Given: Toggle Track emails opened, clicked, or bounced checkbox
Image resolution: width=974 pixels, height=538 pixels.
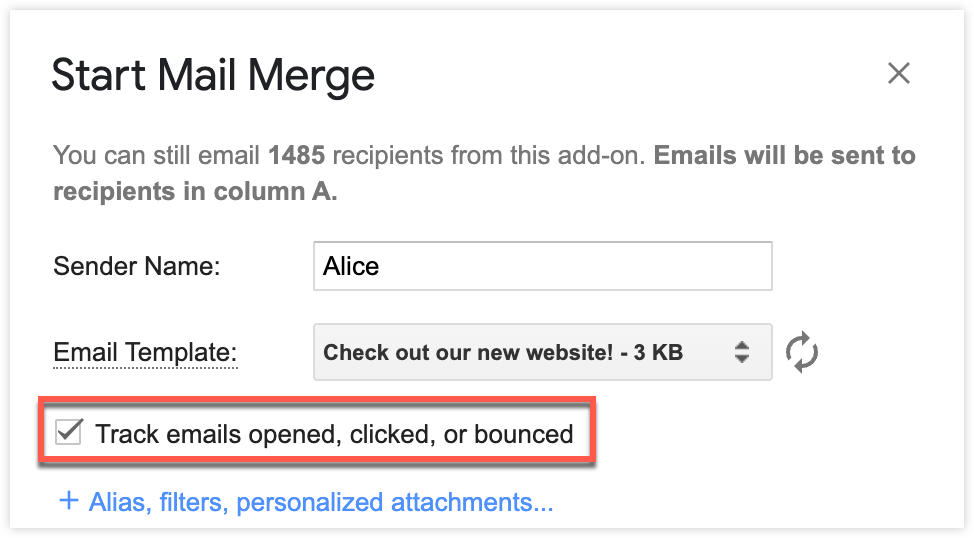Looking at the screenshot, I should (x=69, y=433).
